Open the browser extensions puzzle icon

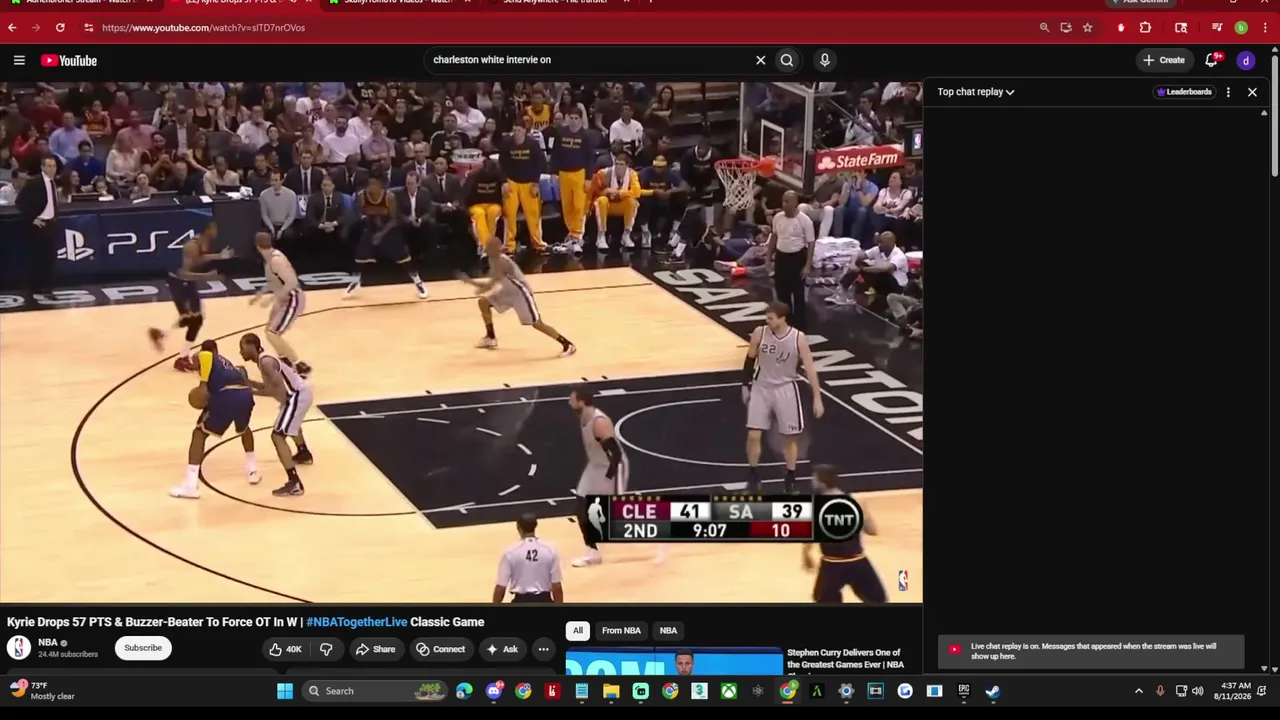1145,28
